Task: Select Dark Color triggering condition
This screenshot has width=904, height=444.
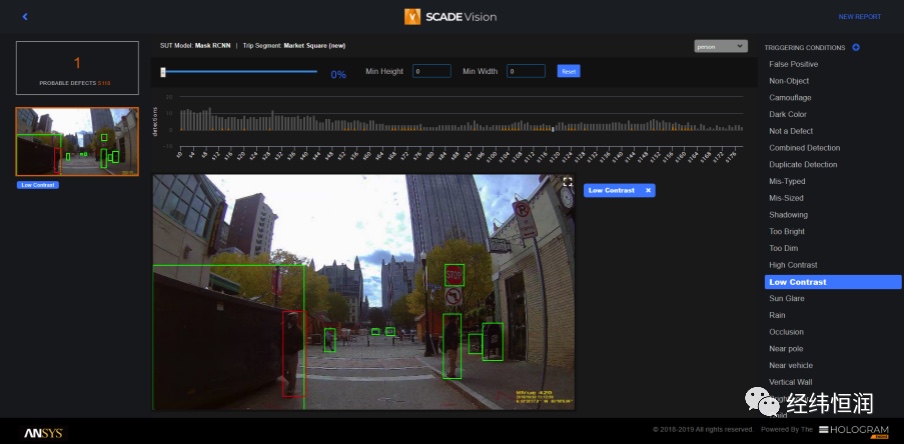Action: [x=788, y=114]
